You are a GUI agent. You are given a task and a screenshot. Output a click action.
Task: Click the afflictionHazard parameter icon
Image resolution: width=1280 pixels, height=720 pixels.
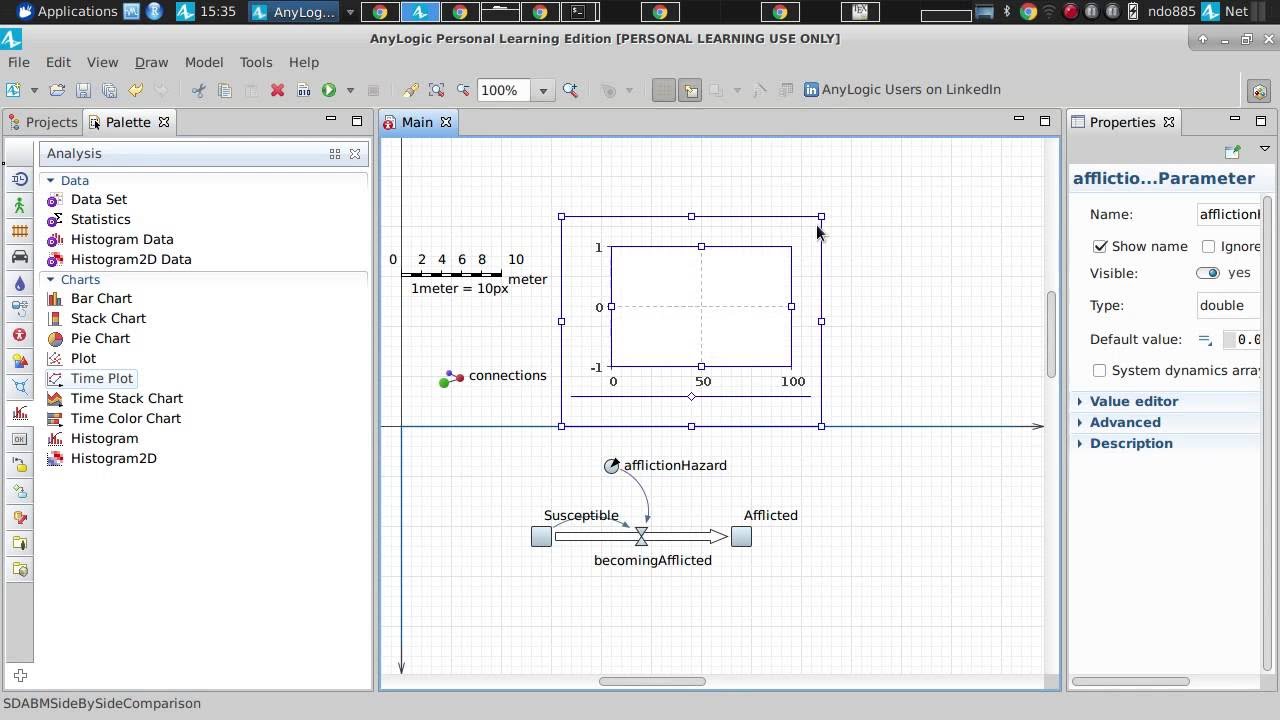click(611, 466)
